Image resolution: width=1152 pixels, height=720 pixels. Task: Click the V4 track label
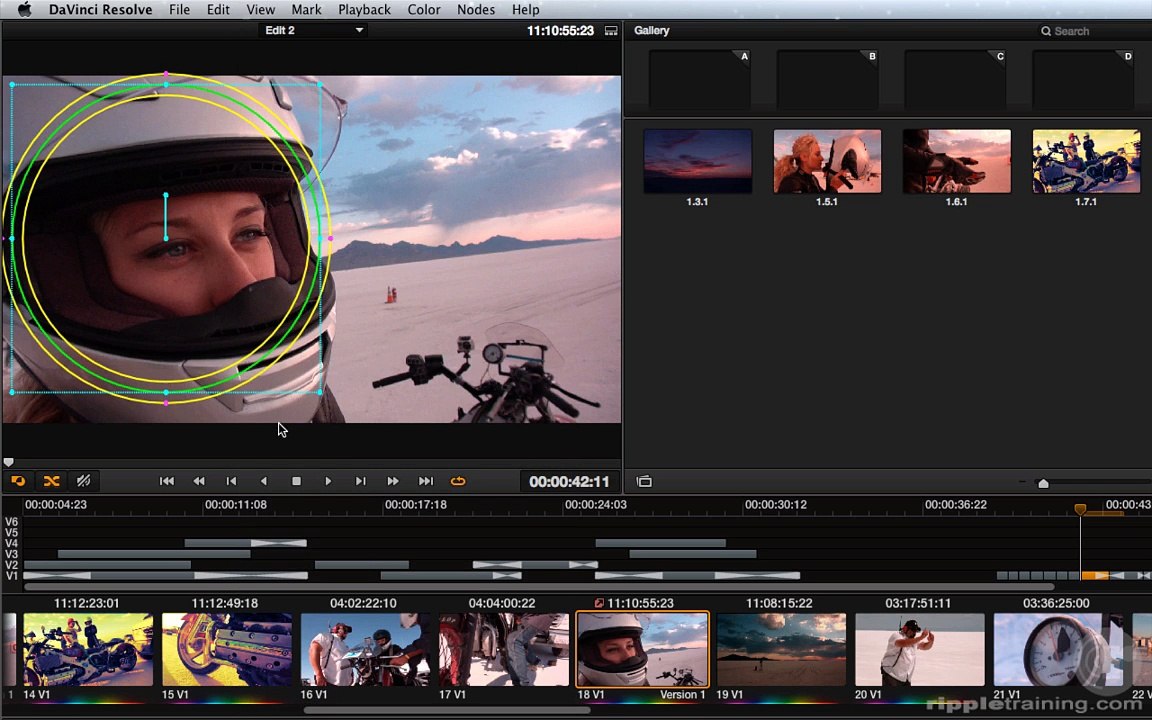click(x=11, y=543)
